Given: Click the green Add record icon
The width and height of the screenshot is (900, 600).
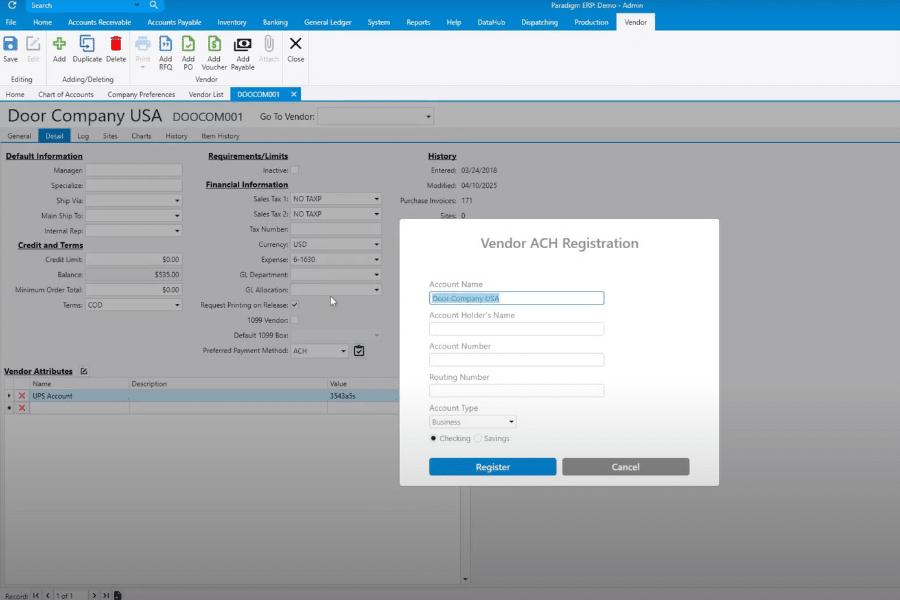Looking at the screenshot, I should tap(59, 44).
